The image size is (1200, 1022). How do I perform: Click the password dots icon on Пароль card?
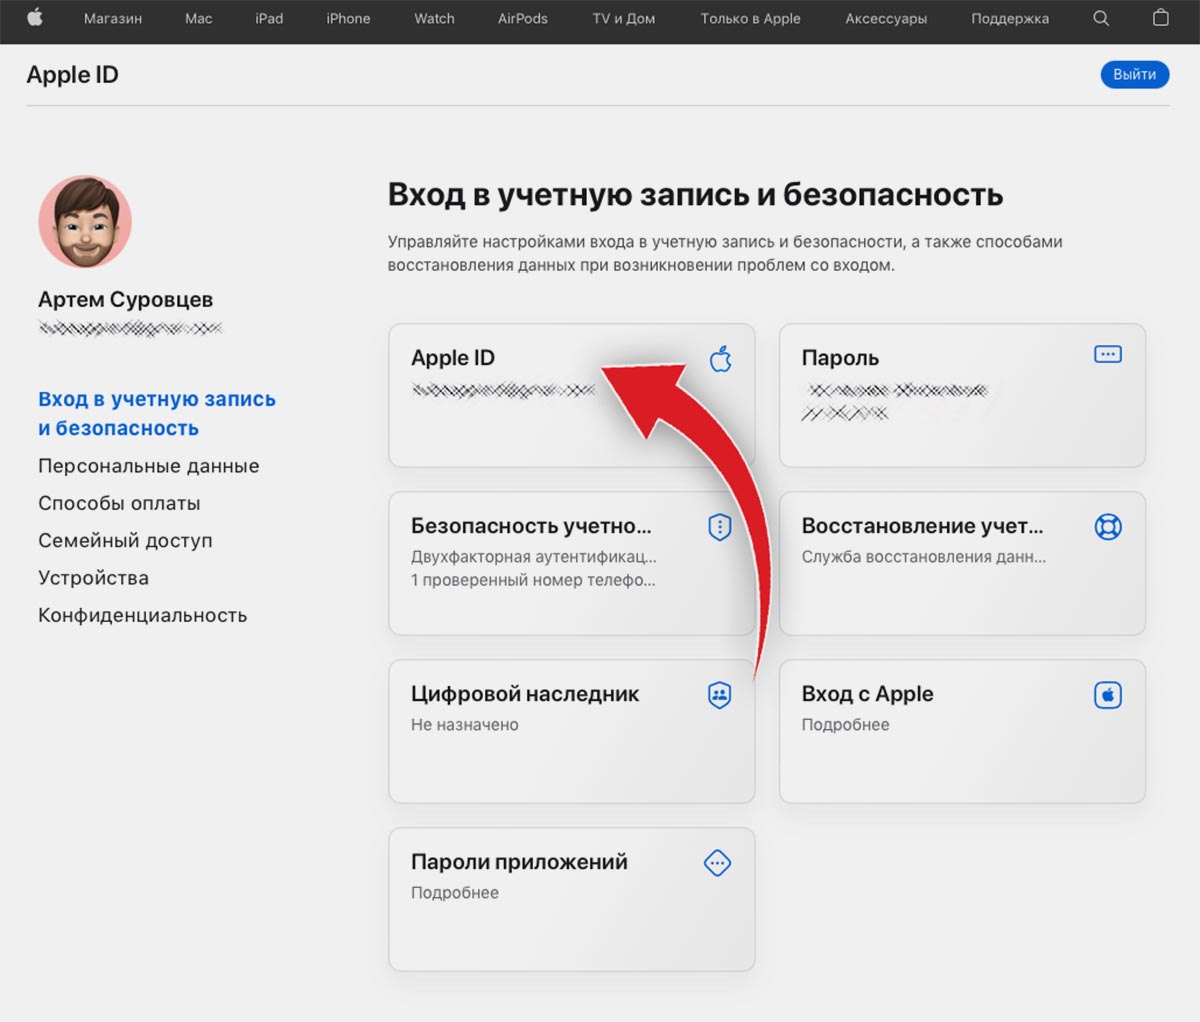(x=1108, y=355)
